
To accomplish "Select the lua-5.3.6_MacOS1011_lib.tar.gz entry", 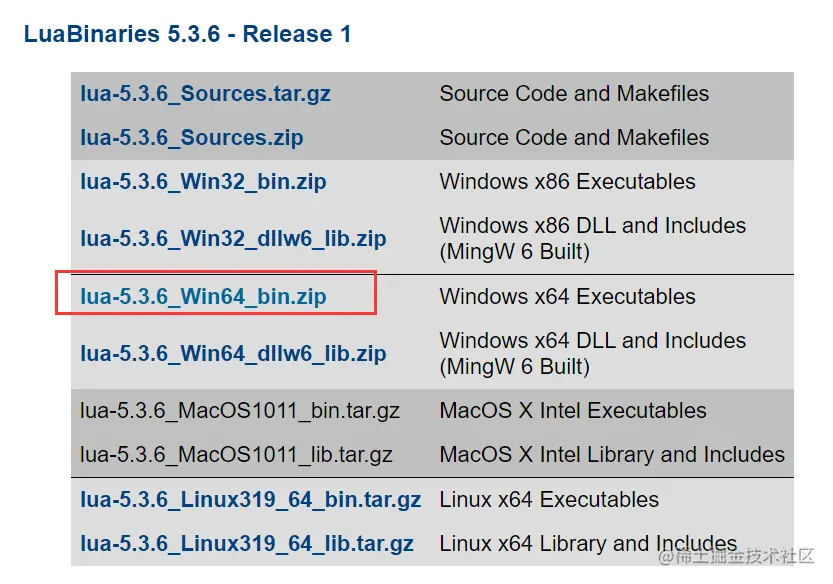I will (x=236, y=455).
